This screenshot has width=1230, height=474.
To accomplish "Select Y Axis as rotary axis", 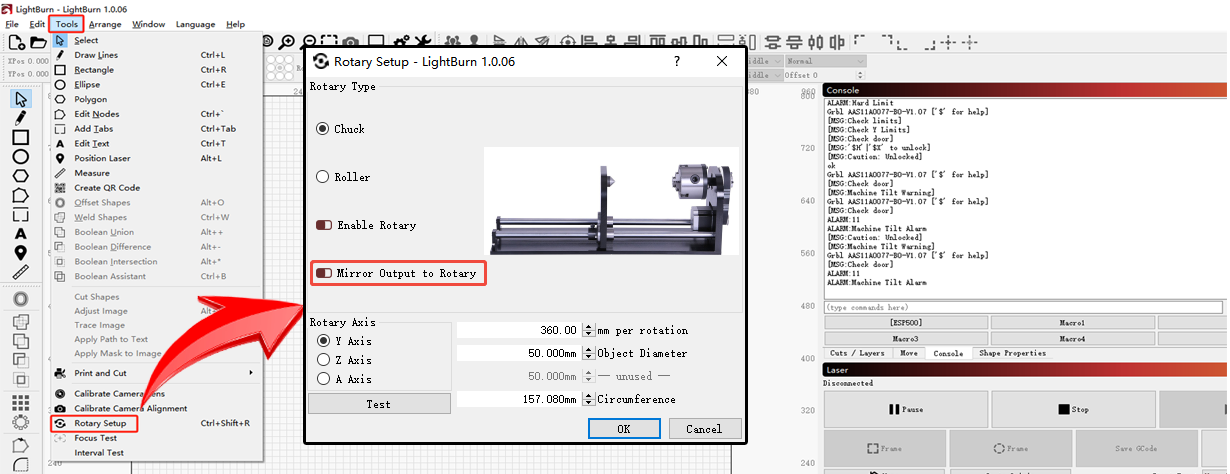I will tap(323, 341).
